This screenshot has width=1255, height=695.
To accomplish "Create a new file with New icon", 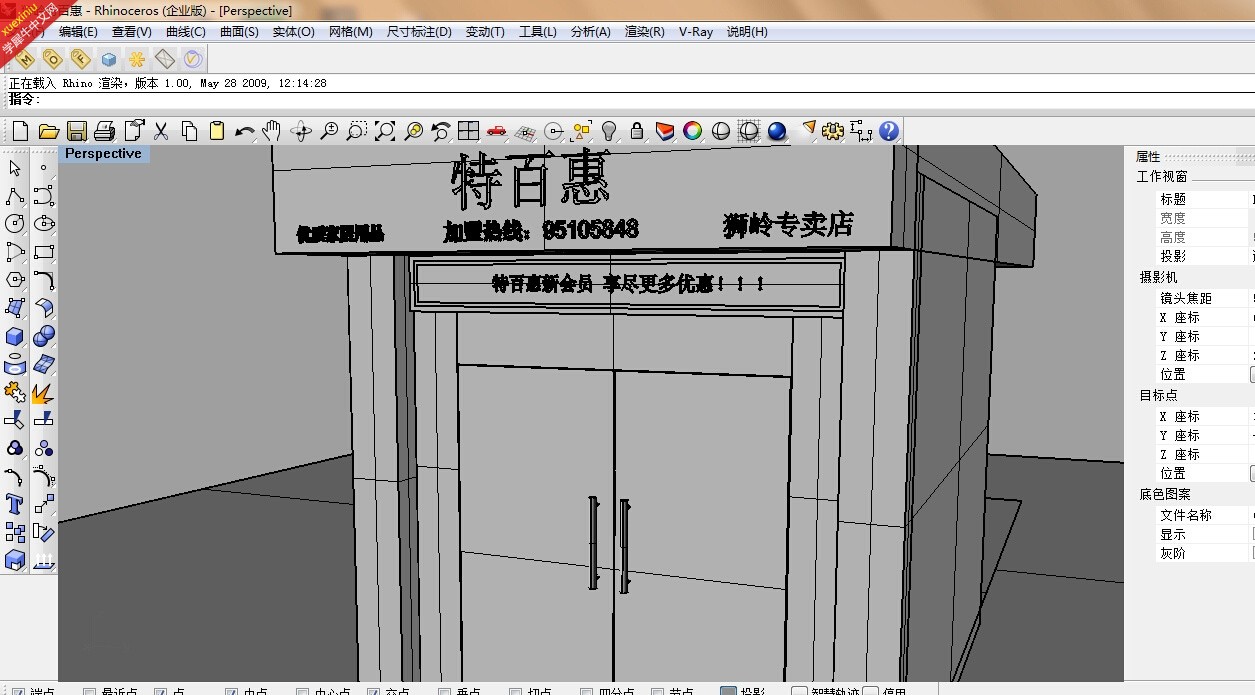I will pos(20,131).
